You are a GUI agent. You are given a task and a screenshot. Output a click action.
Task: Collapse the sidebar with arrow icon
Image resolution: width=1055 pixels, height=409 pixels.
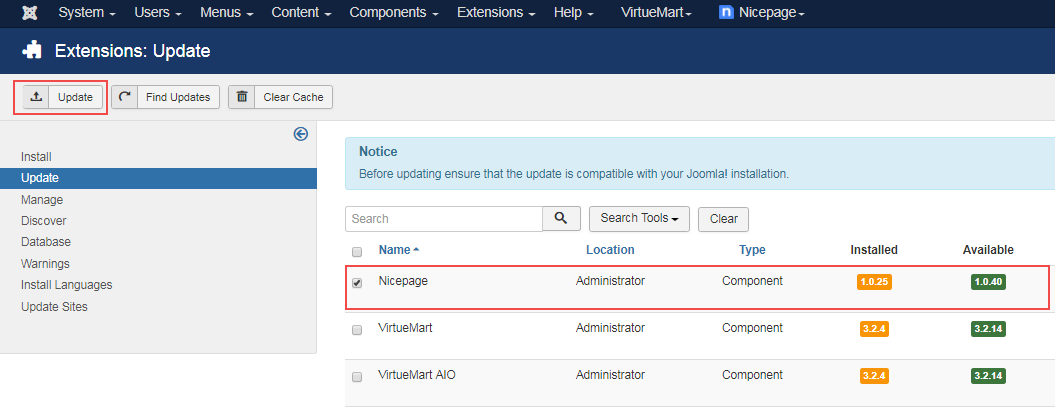tap(301, 134)
